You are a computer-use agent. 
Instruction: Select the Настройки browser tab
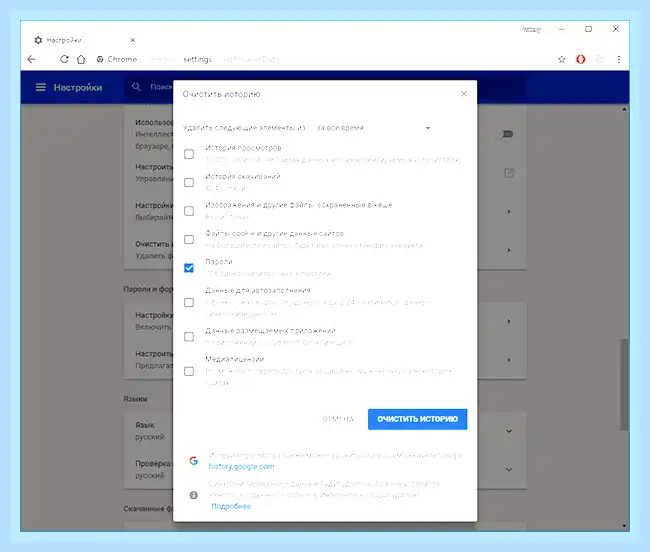click(x=83, y=40)
